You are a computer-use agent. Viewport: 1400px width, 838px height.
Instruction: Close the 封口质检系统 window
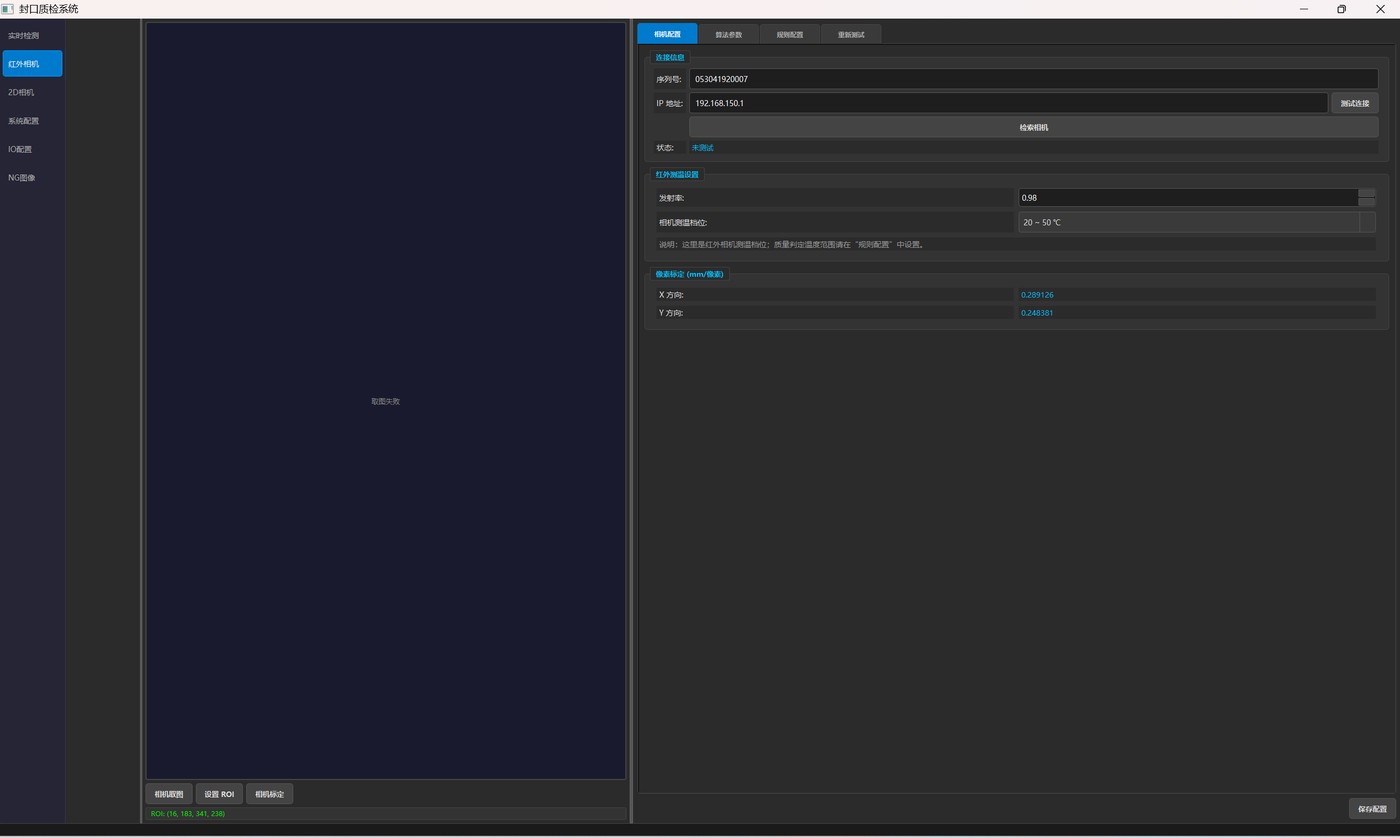tap(1380, 9)
